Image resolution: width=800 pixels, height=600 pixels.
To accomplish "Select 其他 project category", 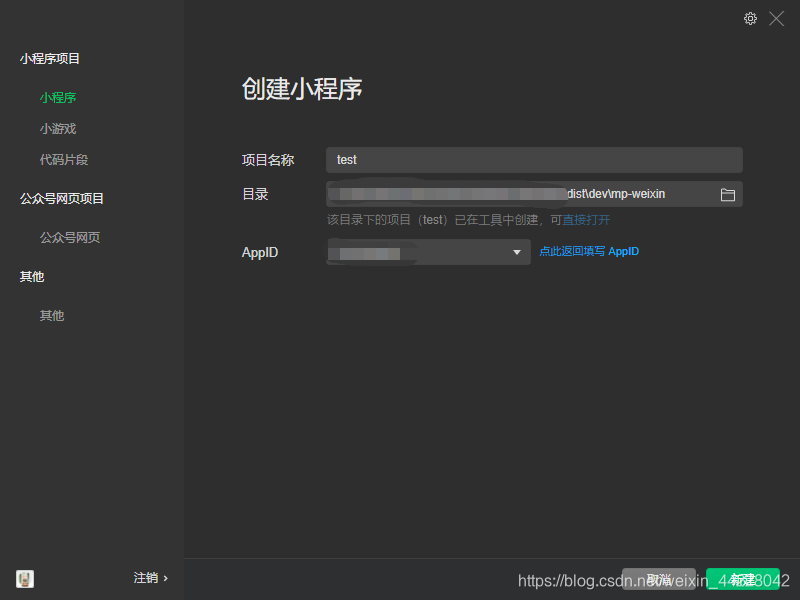I will (51, 315).
